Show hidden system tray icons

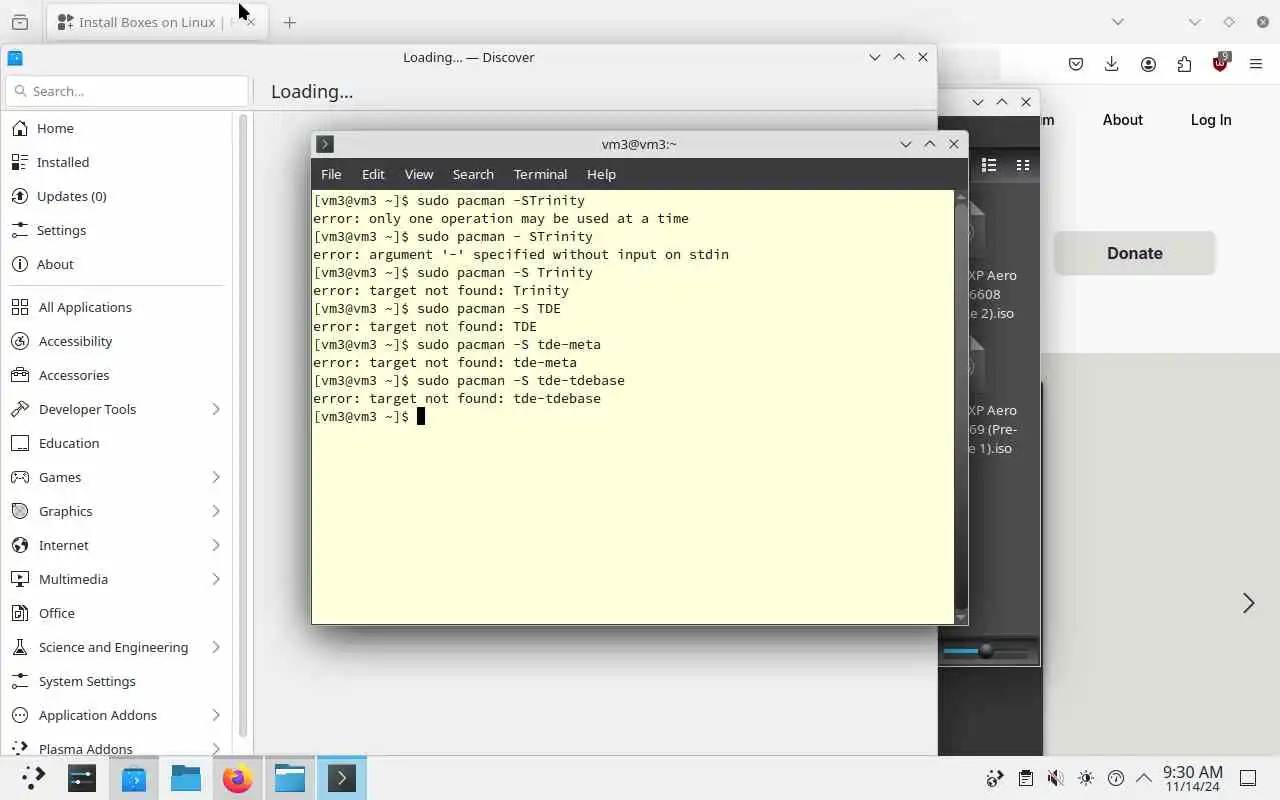[x=1143, y=778]
